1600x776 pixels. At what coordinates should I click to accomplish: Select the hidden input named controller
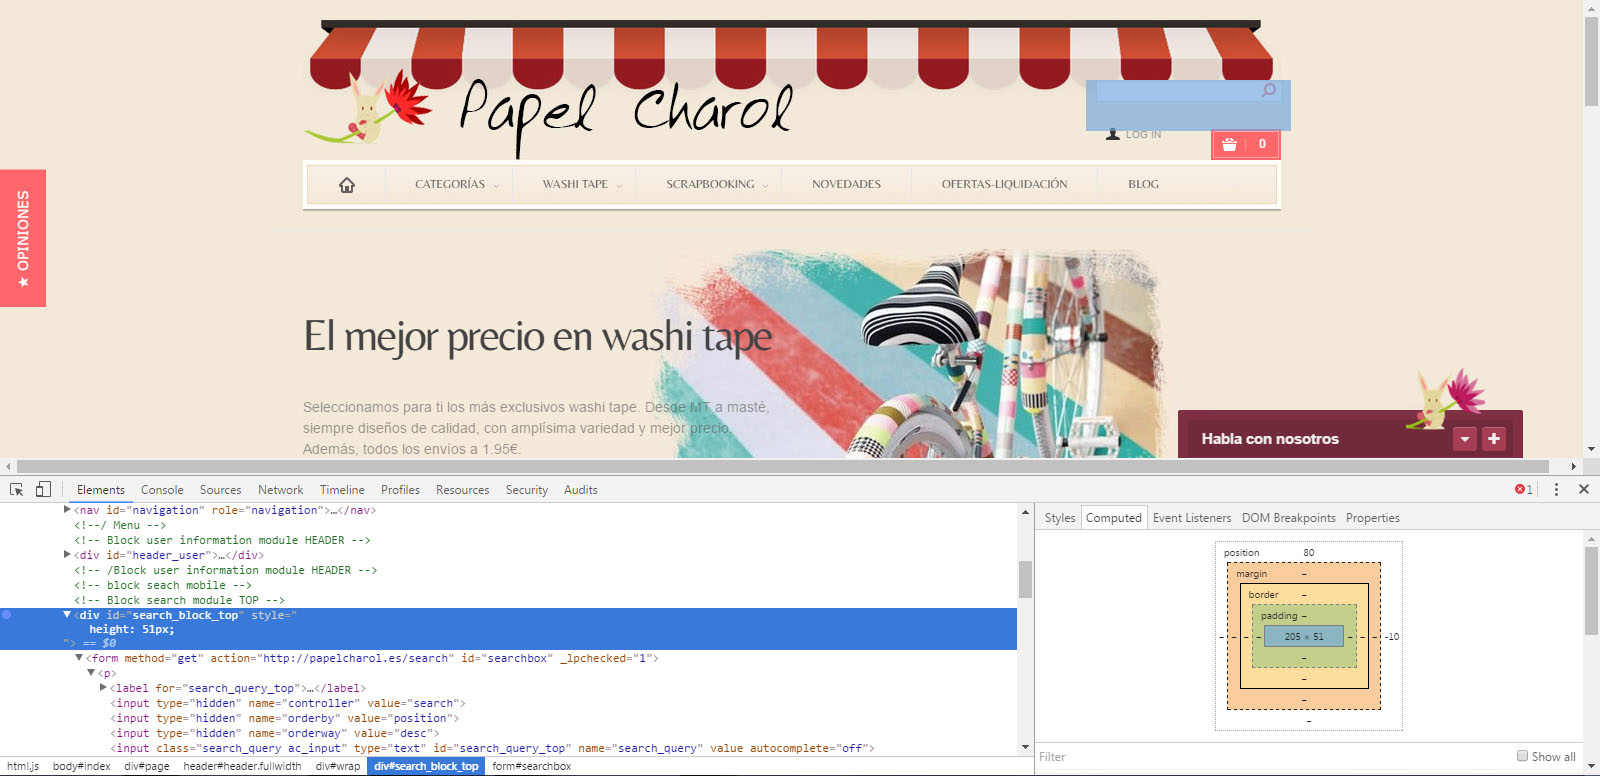[288, 703]
